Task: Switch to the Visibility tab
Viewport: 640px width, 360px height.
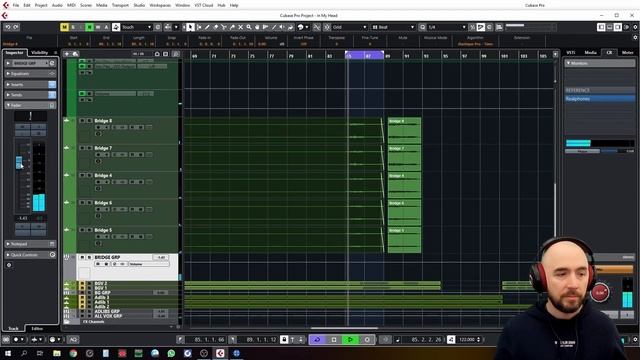Action: click(x=40, y=53)
